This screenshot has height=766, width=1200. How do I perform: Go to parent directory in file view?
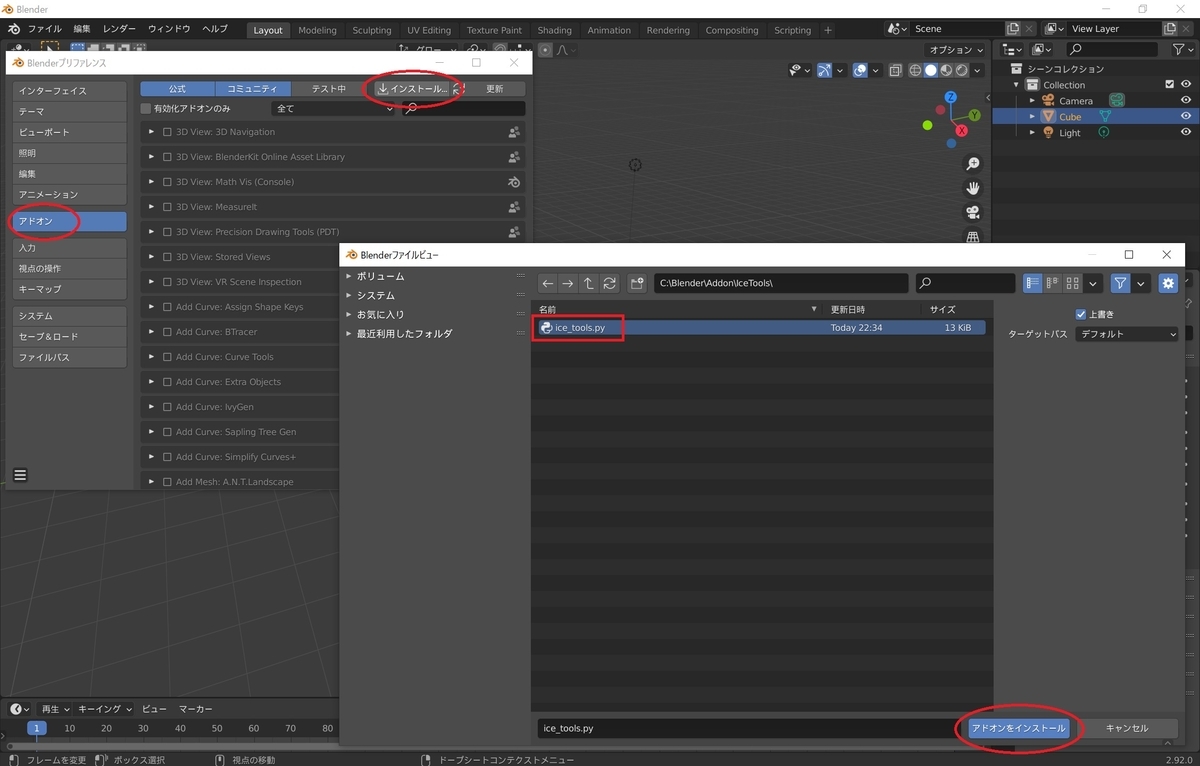coord(588,284)
